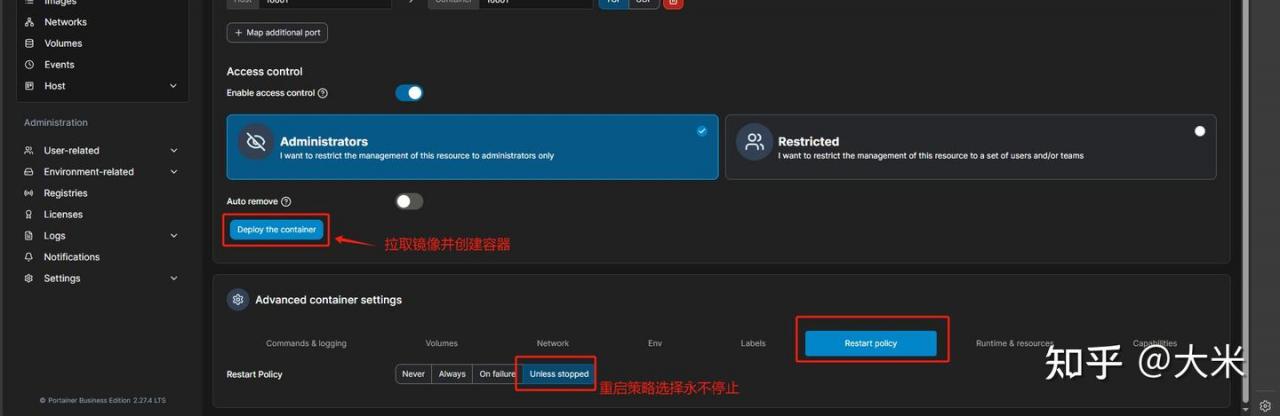Screen dimensions: 1280x416
Task: Select the Restricted access option card
Action: (x=970, y=147)
